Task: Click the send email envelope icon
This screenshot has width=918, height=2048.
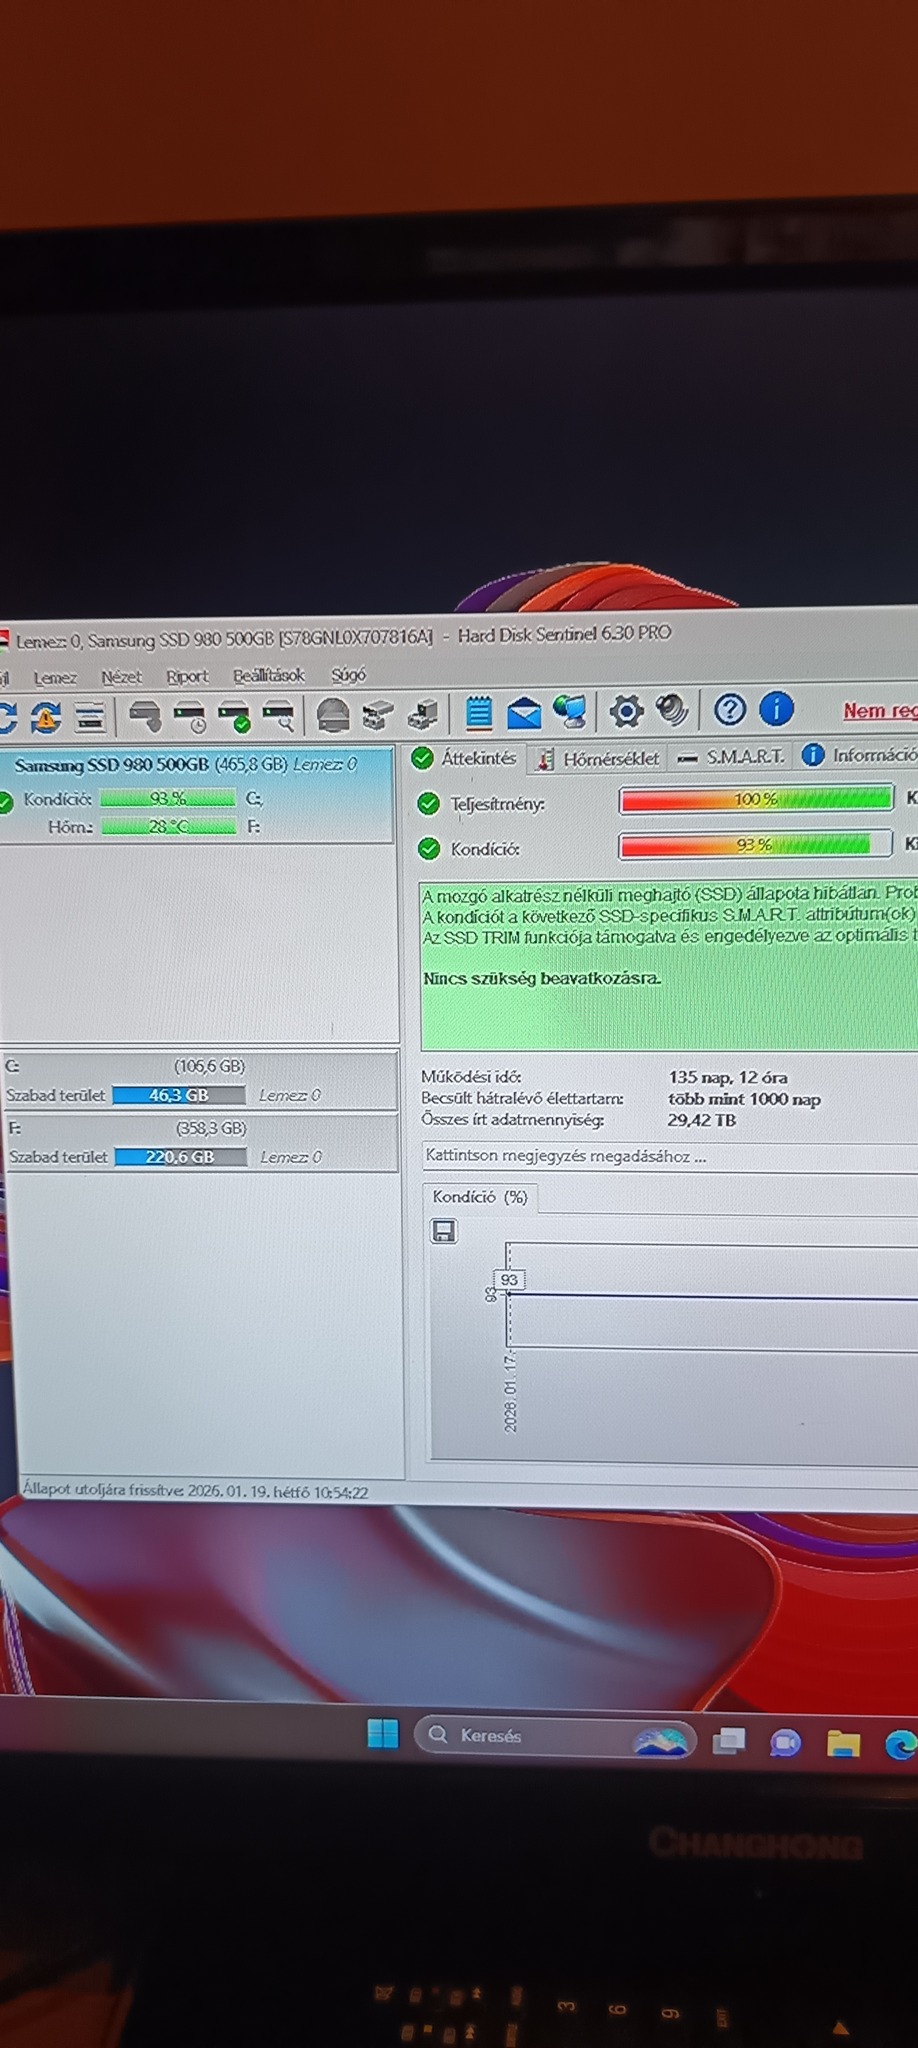Action: pos(524,713)
